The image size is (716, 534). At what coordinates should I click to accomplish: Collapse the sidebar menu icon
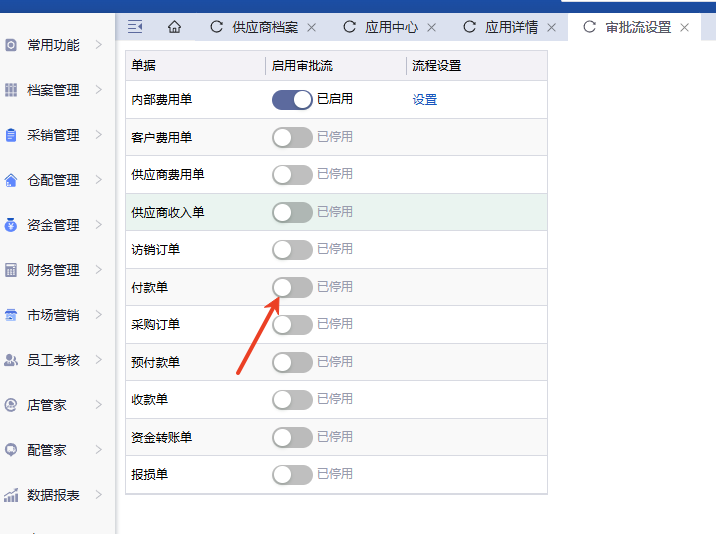pos(135,27)
